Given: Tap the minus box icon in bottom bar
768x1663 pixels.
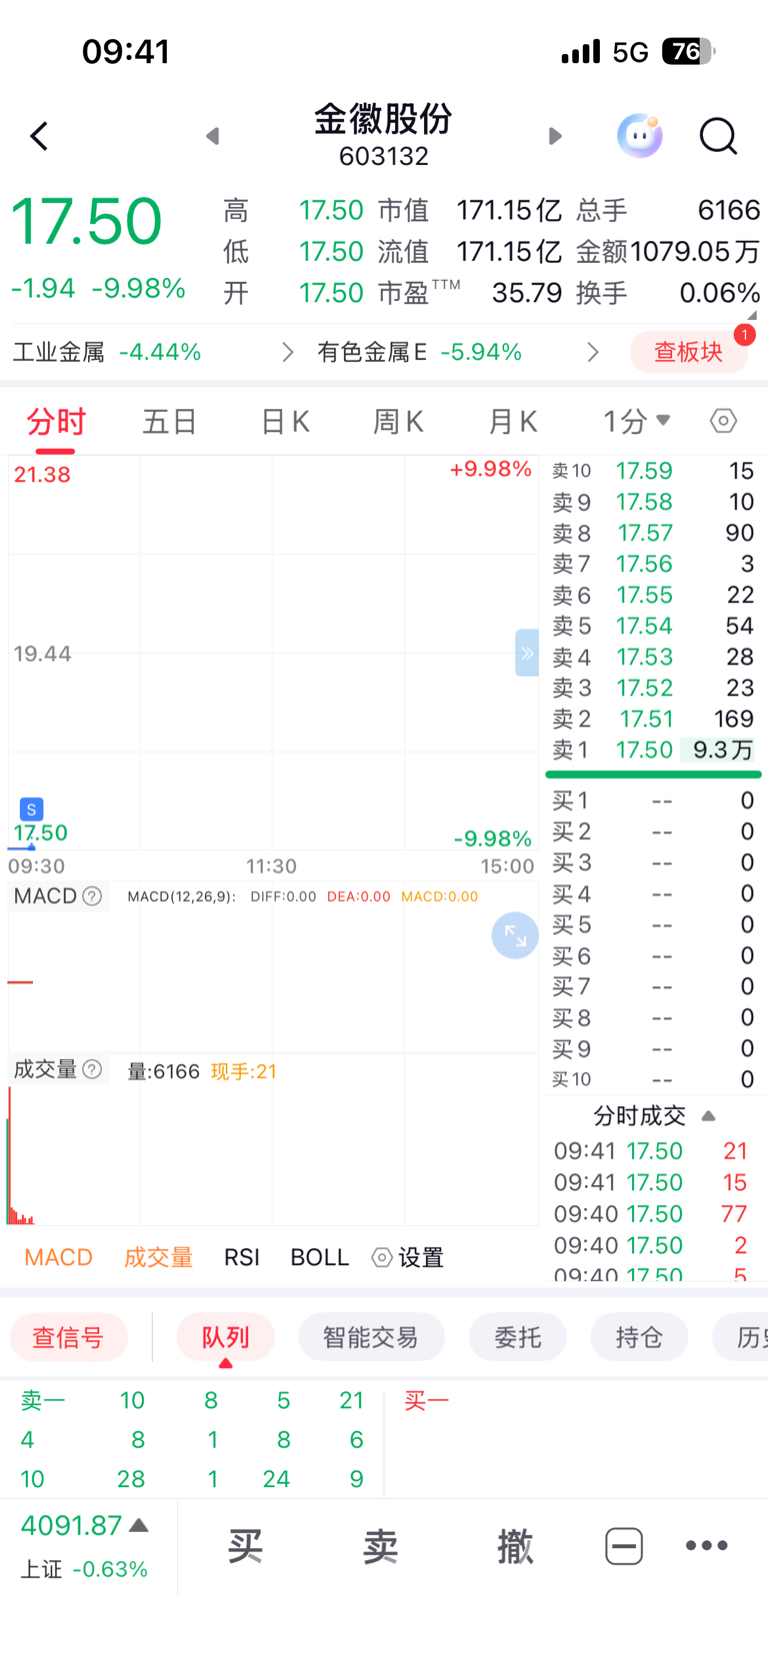Looking at the screenshot, I should tap(624, 1546).
